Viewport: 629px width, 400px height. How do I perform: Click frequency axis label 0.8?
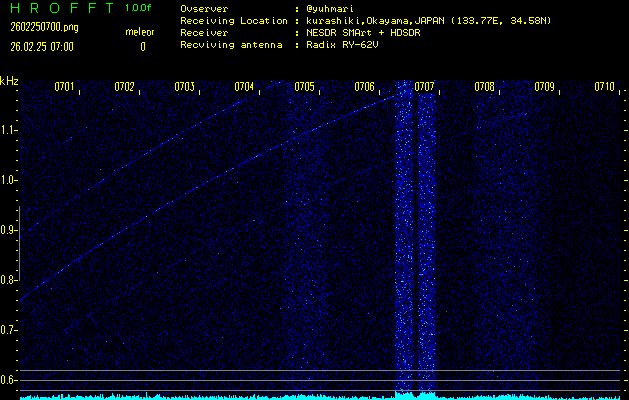click(x=8, y=280)
